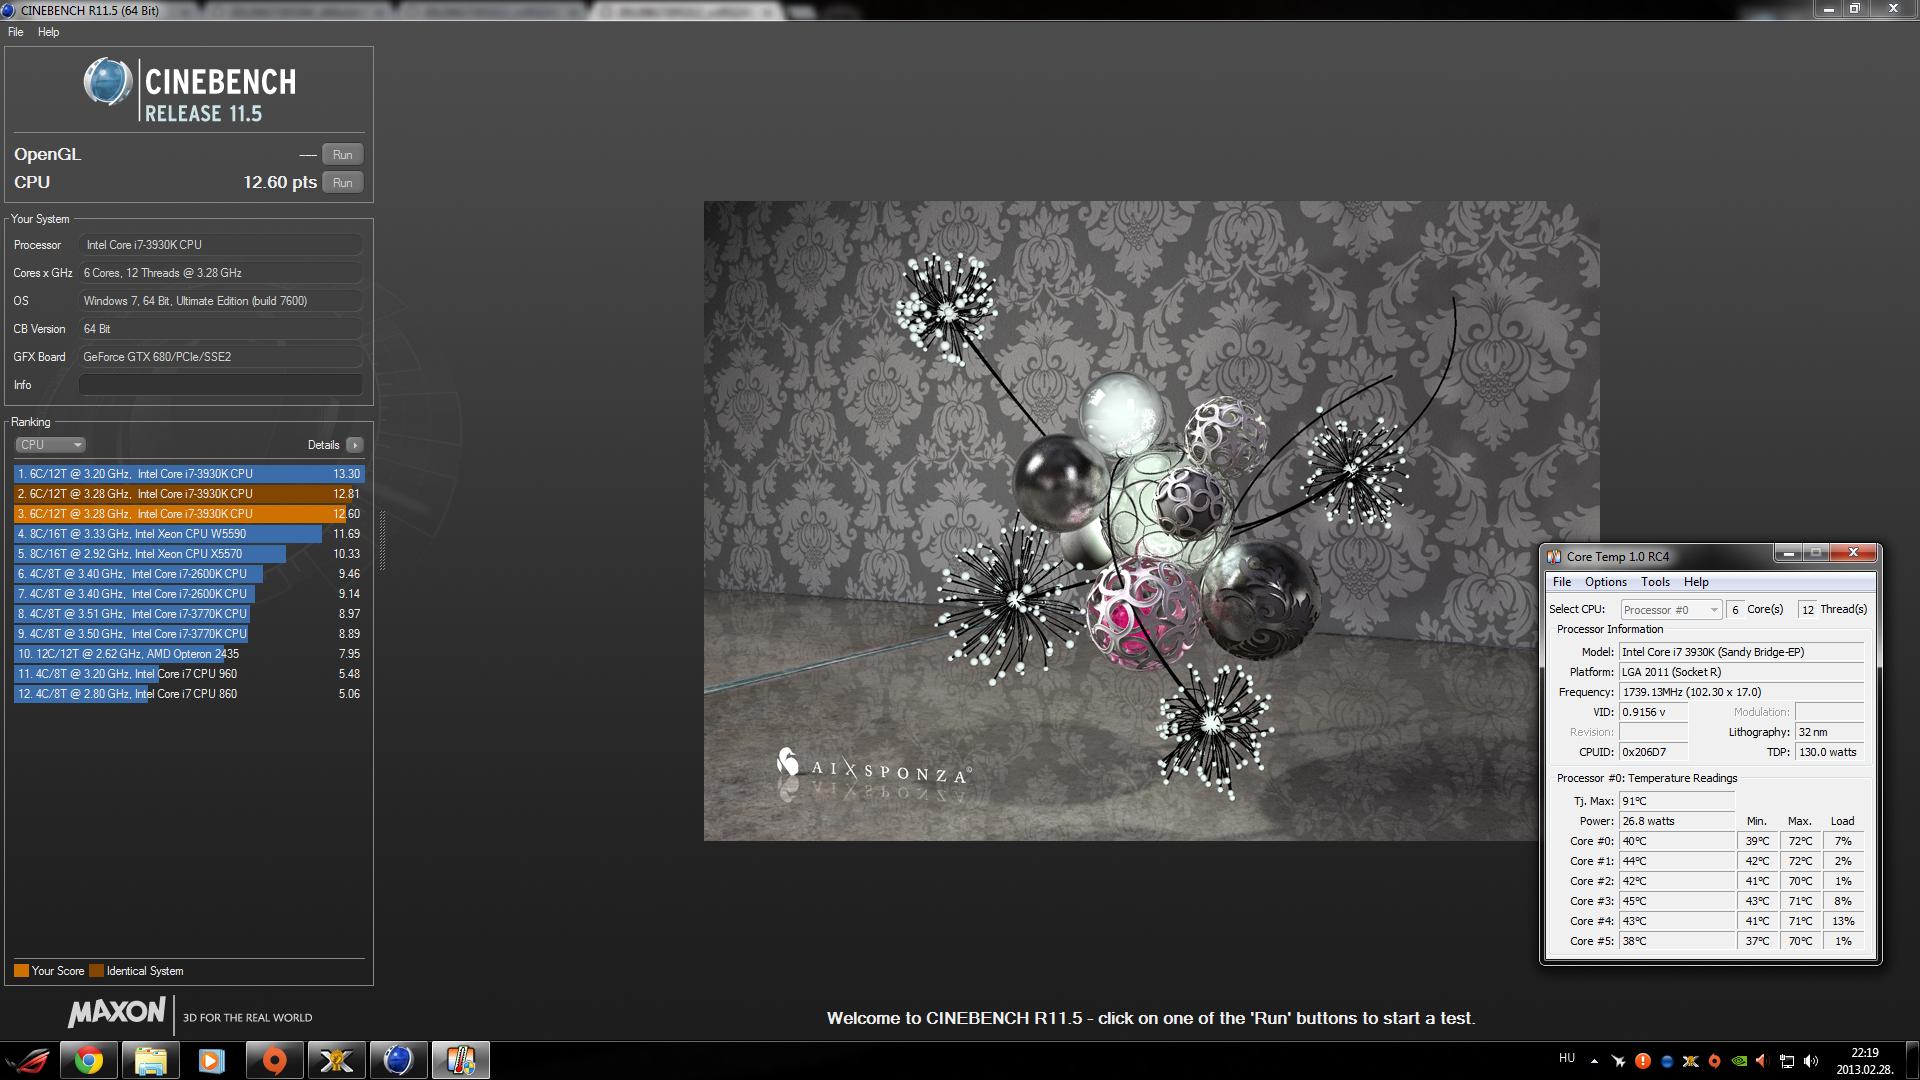Click the Cinebench globe logo
The width and height of the screenshot is (1920, 1080).
point(107,82)
